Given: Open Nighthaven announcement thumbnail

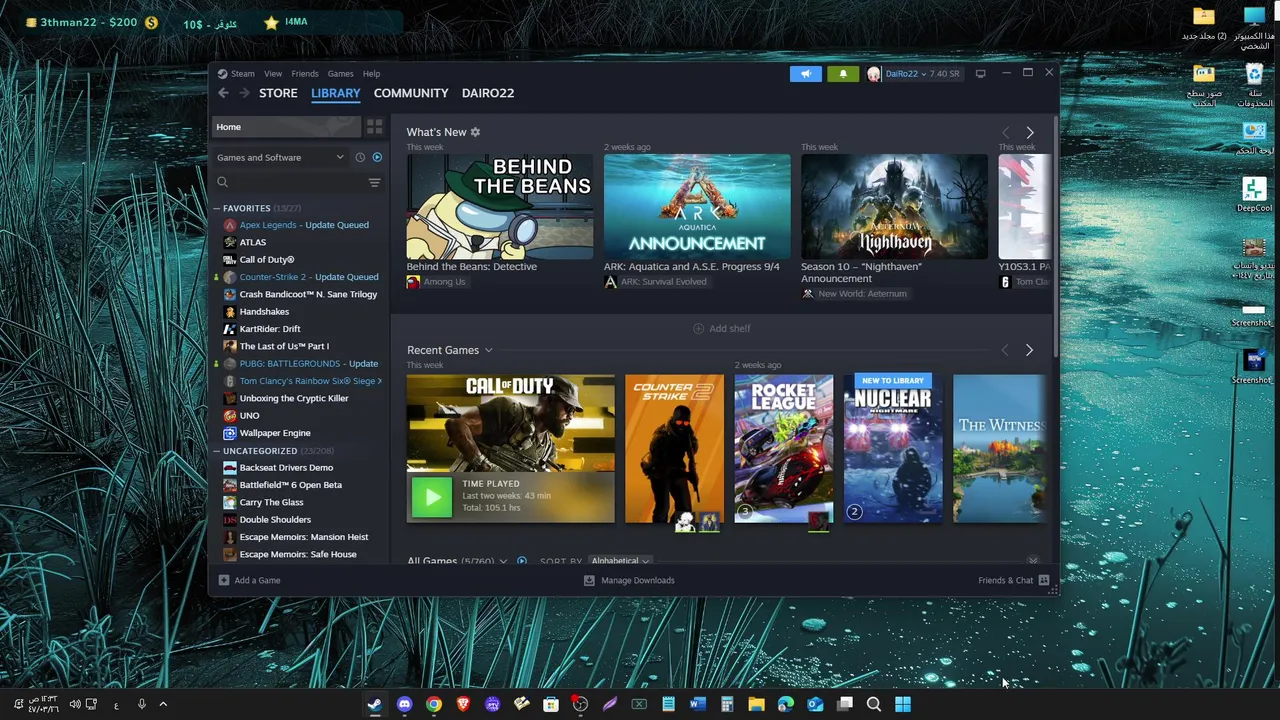Looking at the screenshot, I should [x=894, y=207].
